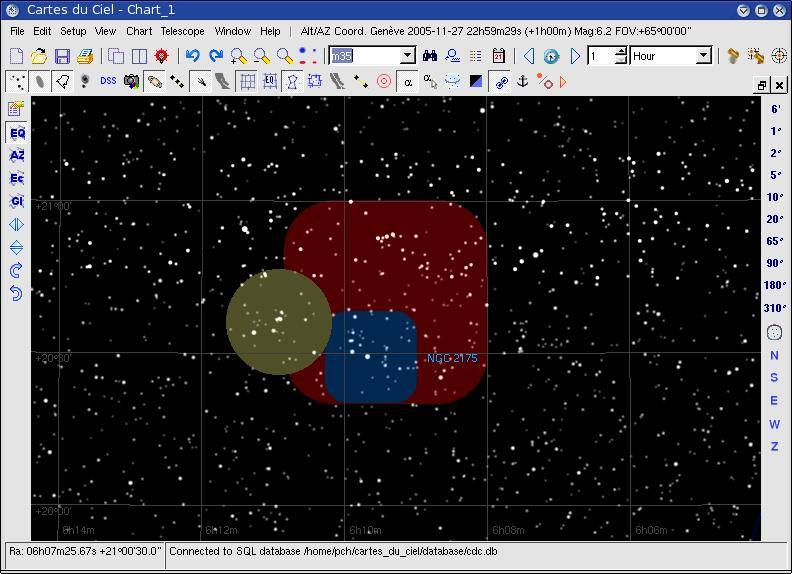This screenshot has height=574, width=792.
Task: Click the red night vision icon
Action: [162, 56]
